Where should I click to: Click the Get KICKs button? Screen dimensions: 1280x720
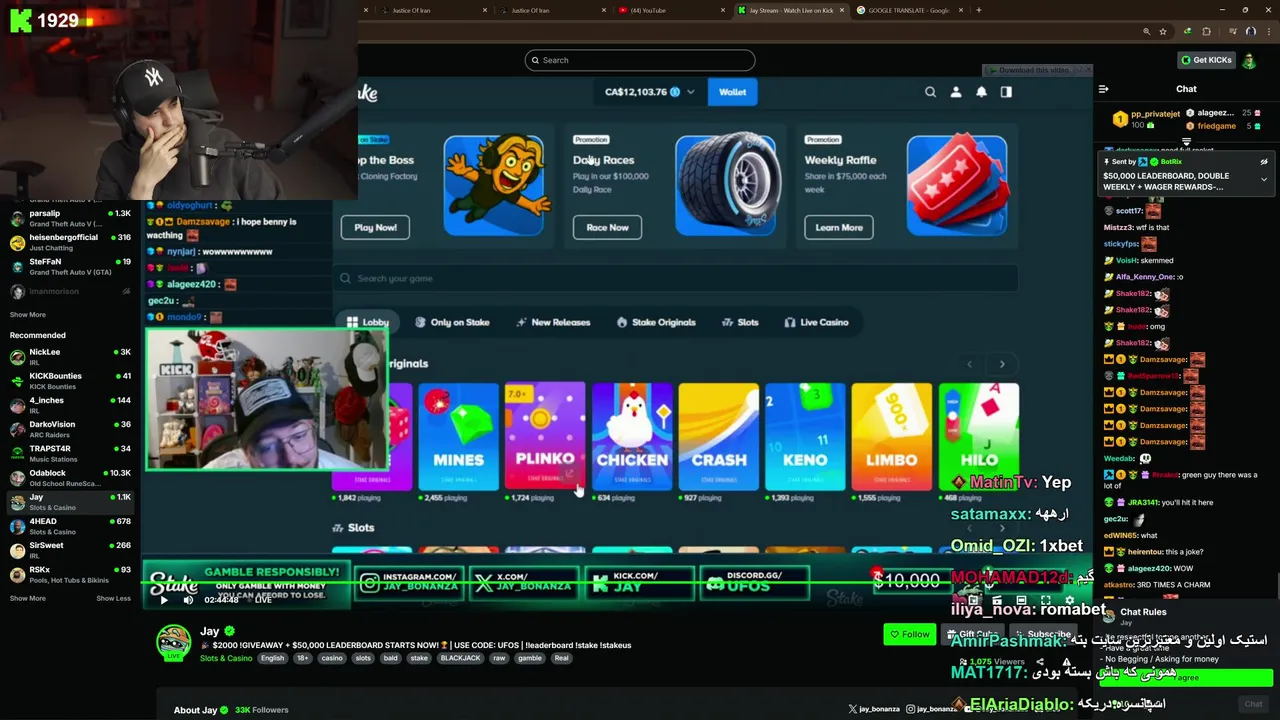1206,60
